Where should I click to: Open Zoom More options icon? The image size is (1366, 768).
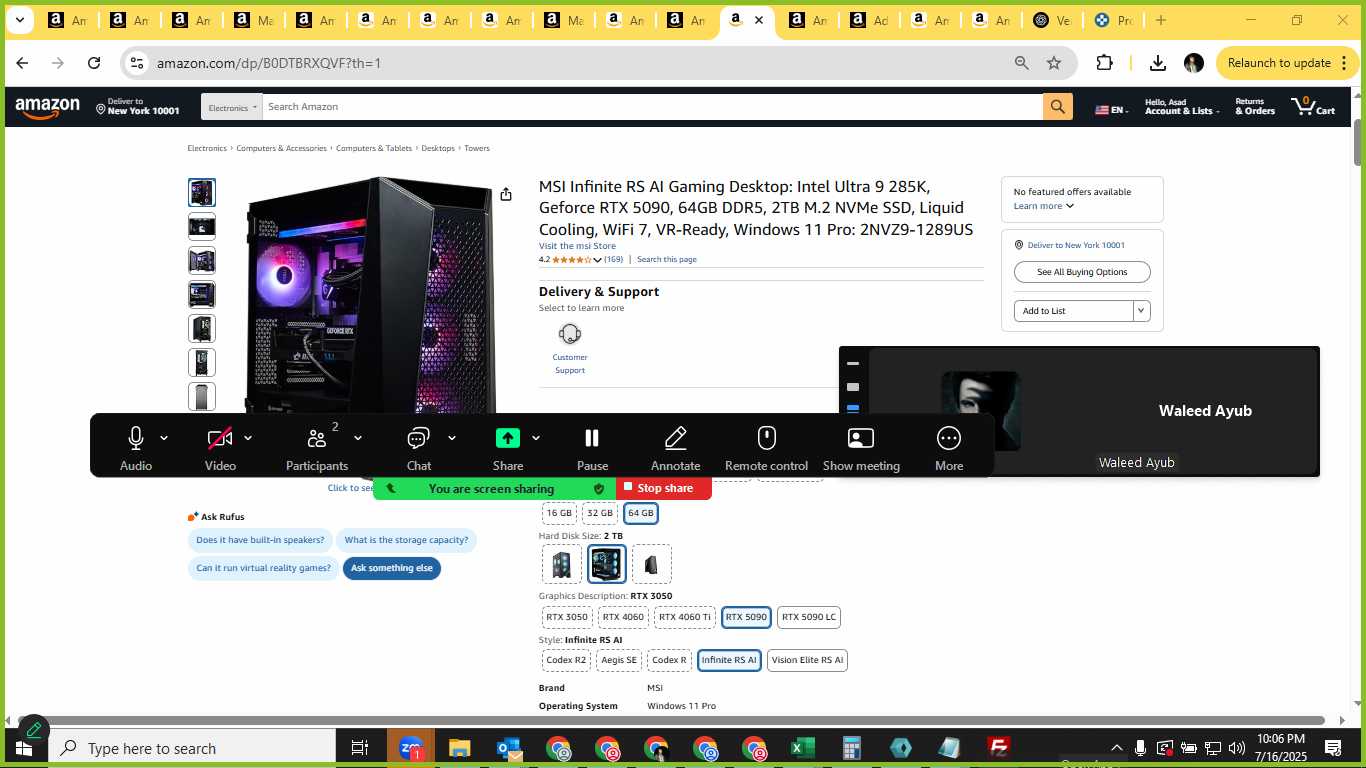tap(949, 438)
